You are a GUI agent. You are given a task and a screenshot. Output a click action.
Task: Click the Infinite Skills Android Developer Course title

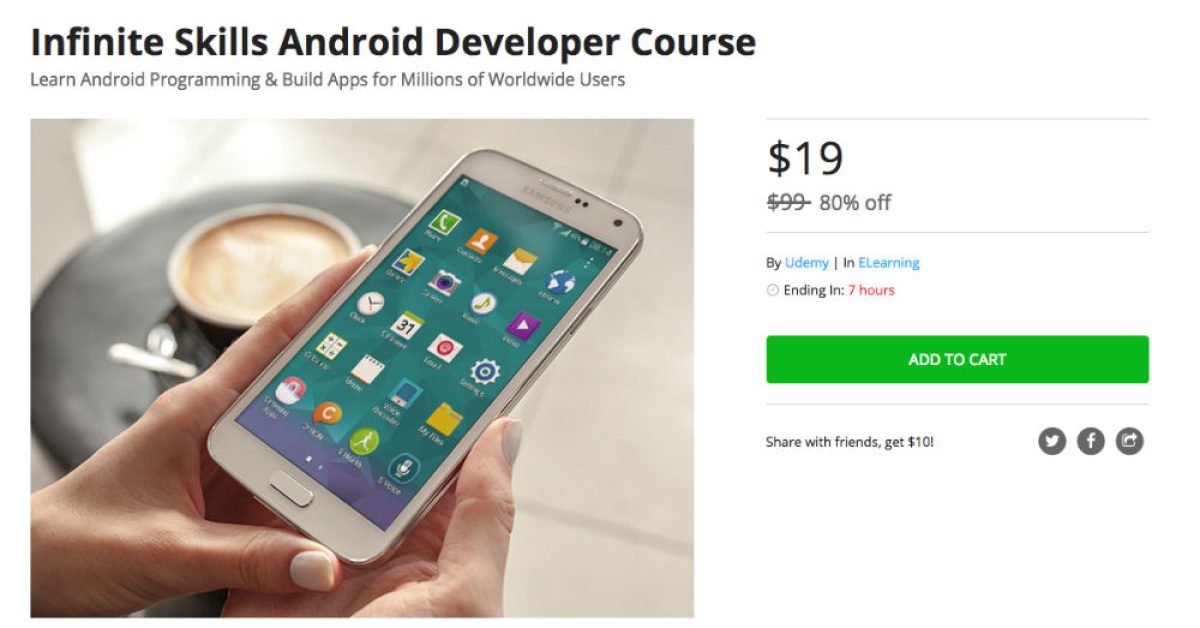[393, 42]
